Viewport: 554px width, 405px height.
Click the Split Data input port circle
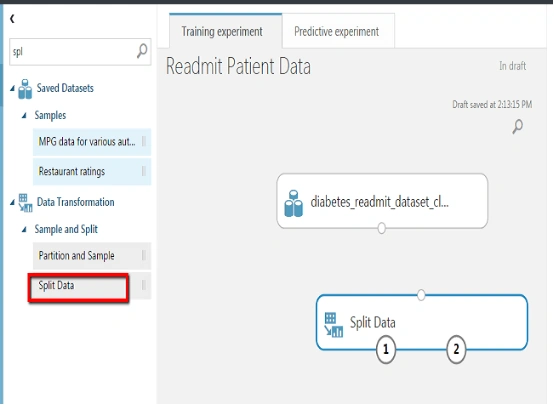[421, 294]
